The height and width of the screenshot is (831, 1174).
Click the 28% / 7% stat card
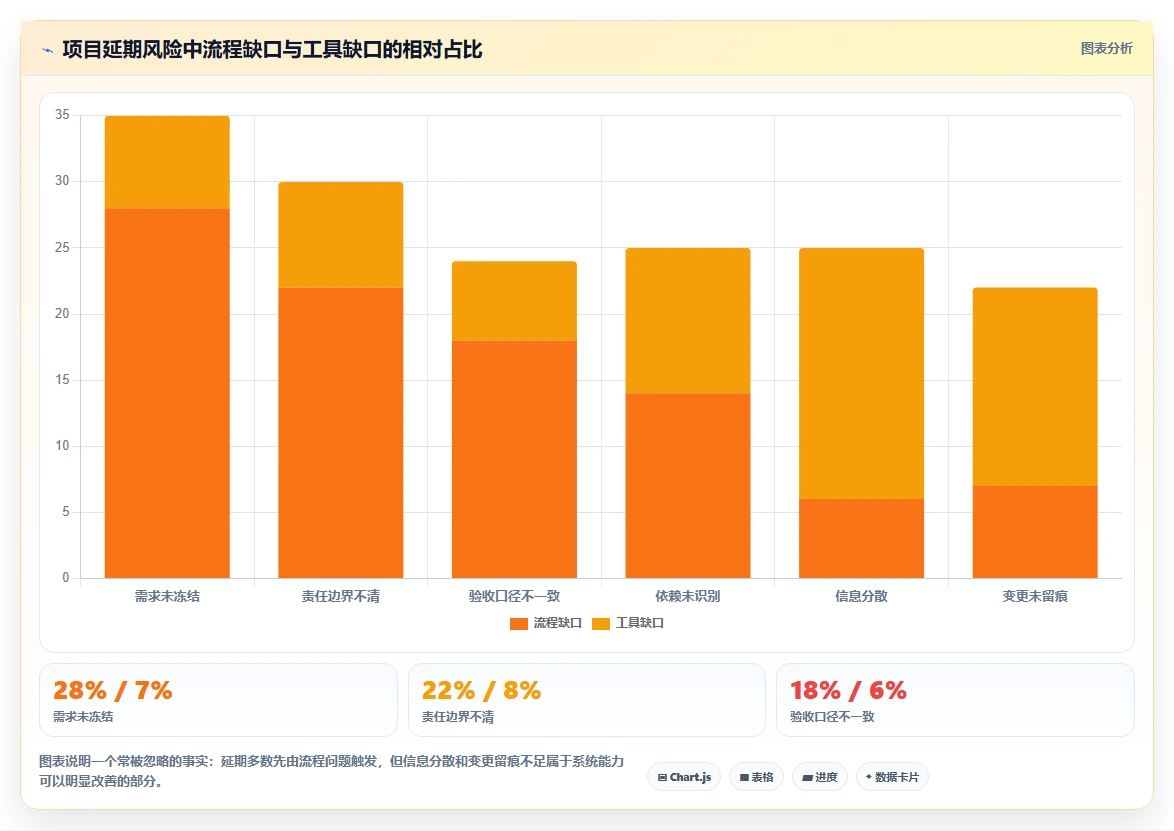[218, 700]
